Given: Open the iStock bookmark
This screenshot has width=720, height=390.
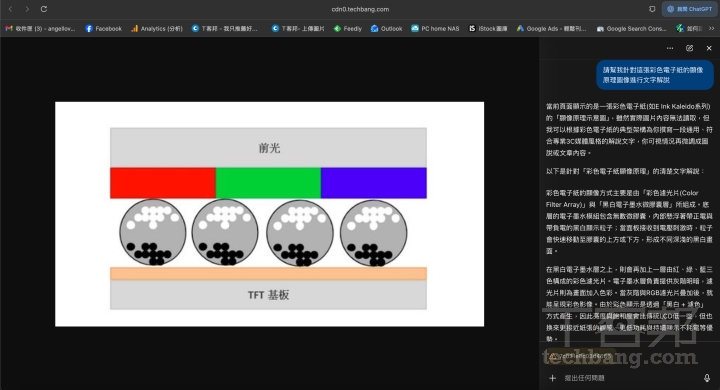Looking at the screenshot, I should click(x=488, y=28).
